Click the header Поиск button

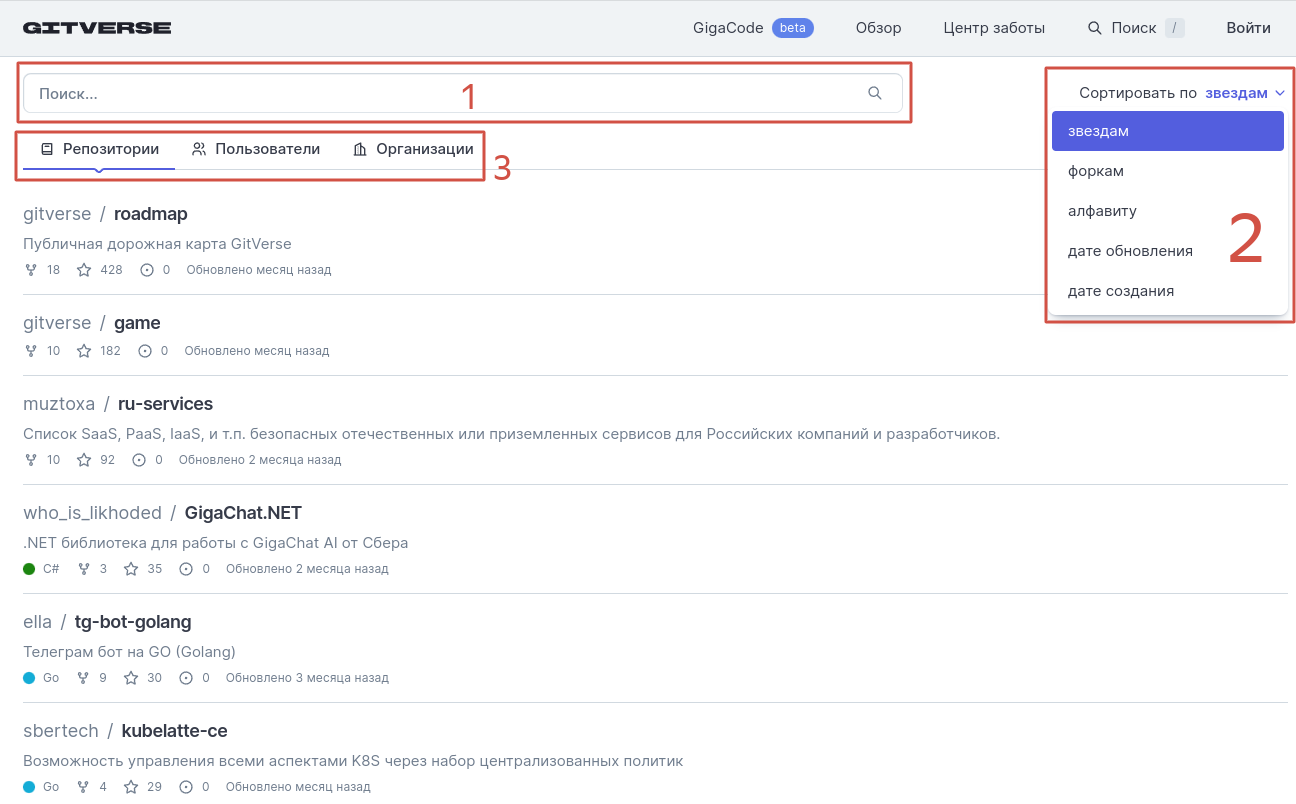[1136, 28]
